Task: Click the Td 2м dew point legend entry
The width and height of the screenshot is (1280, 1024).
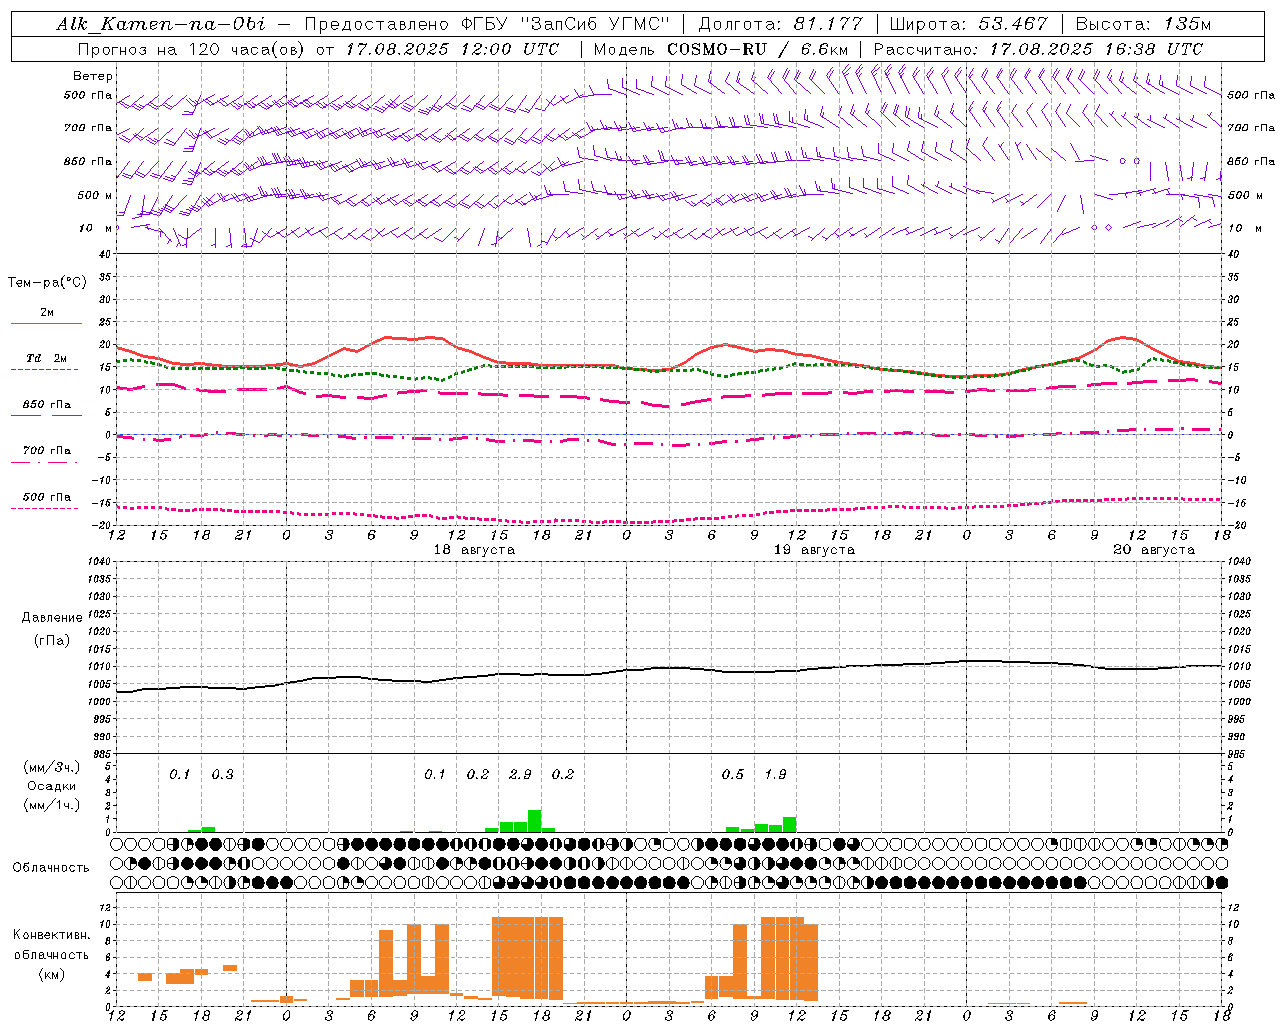Action: 46,358
